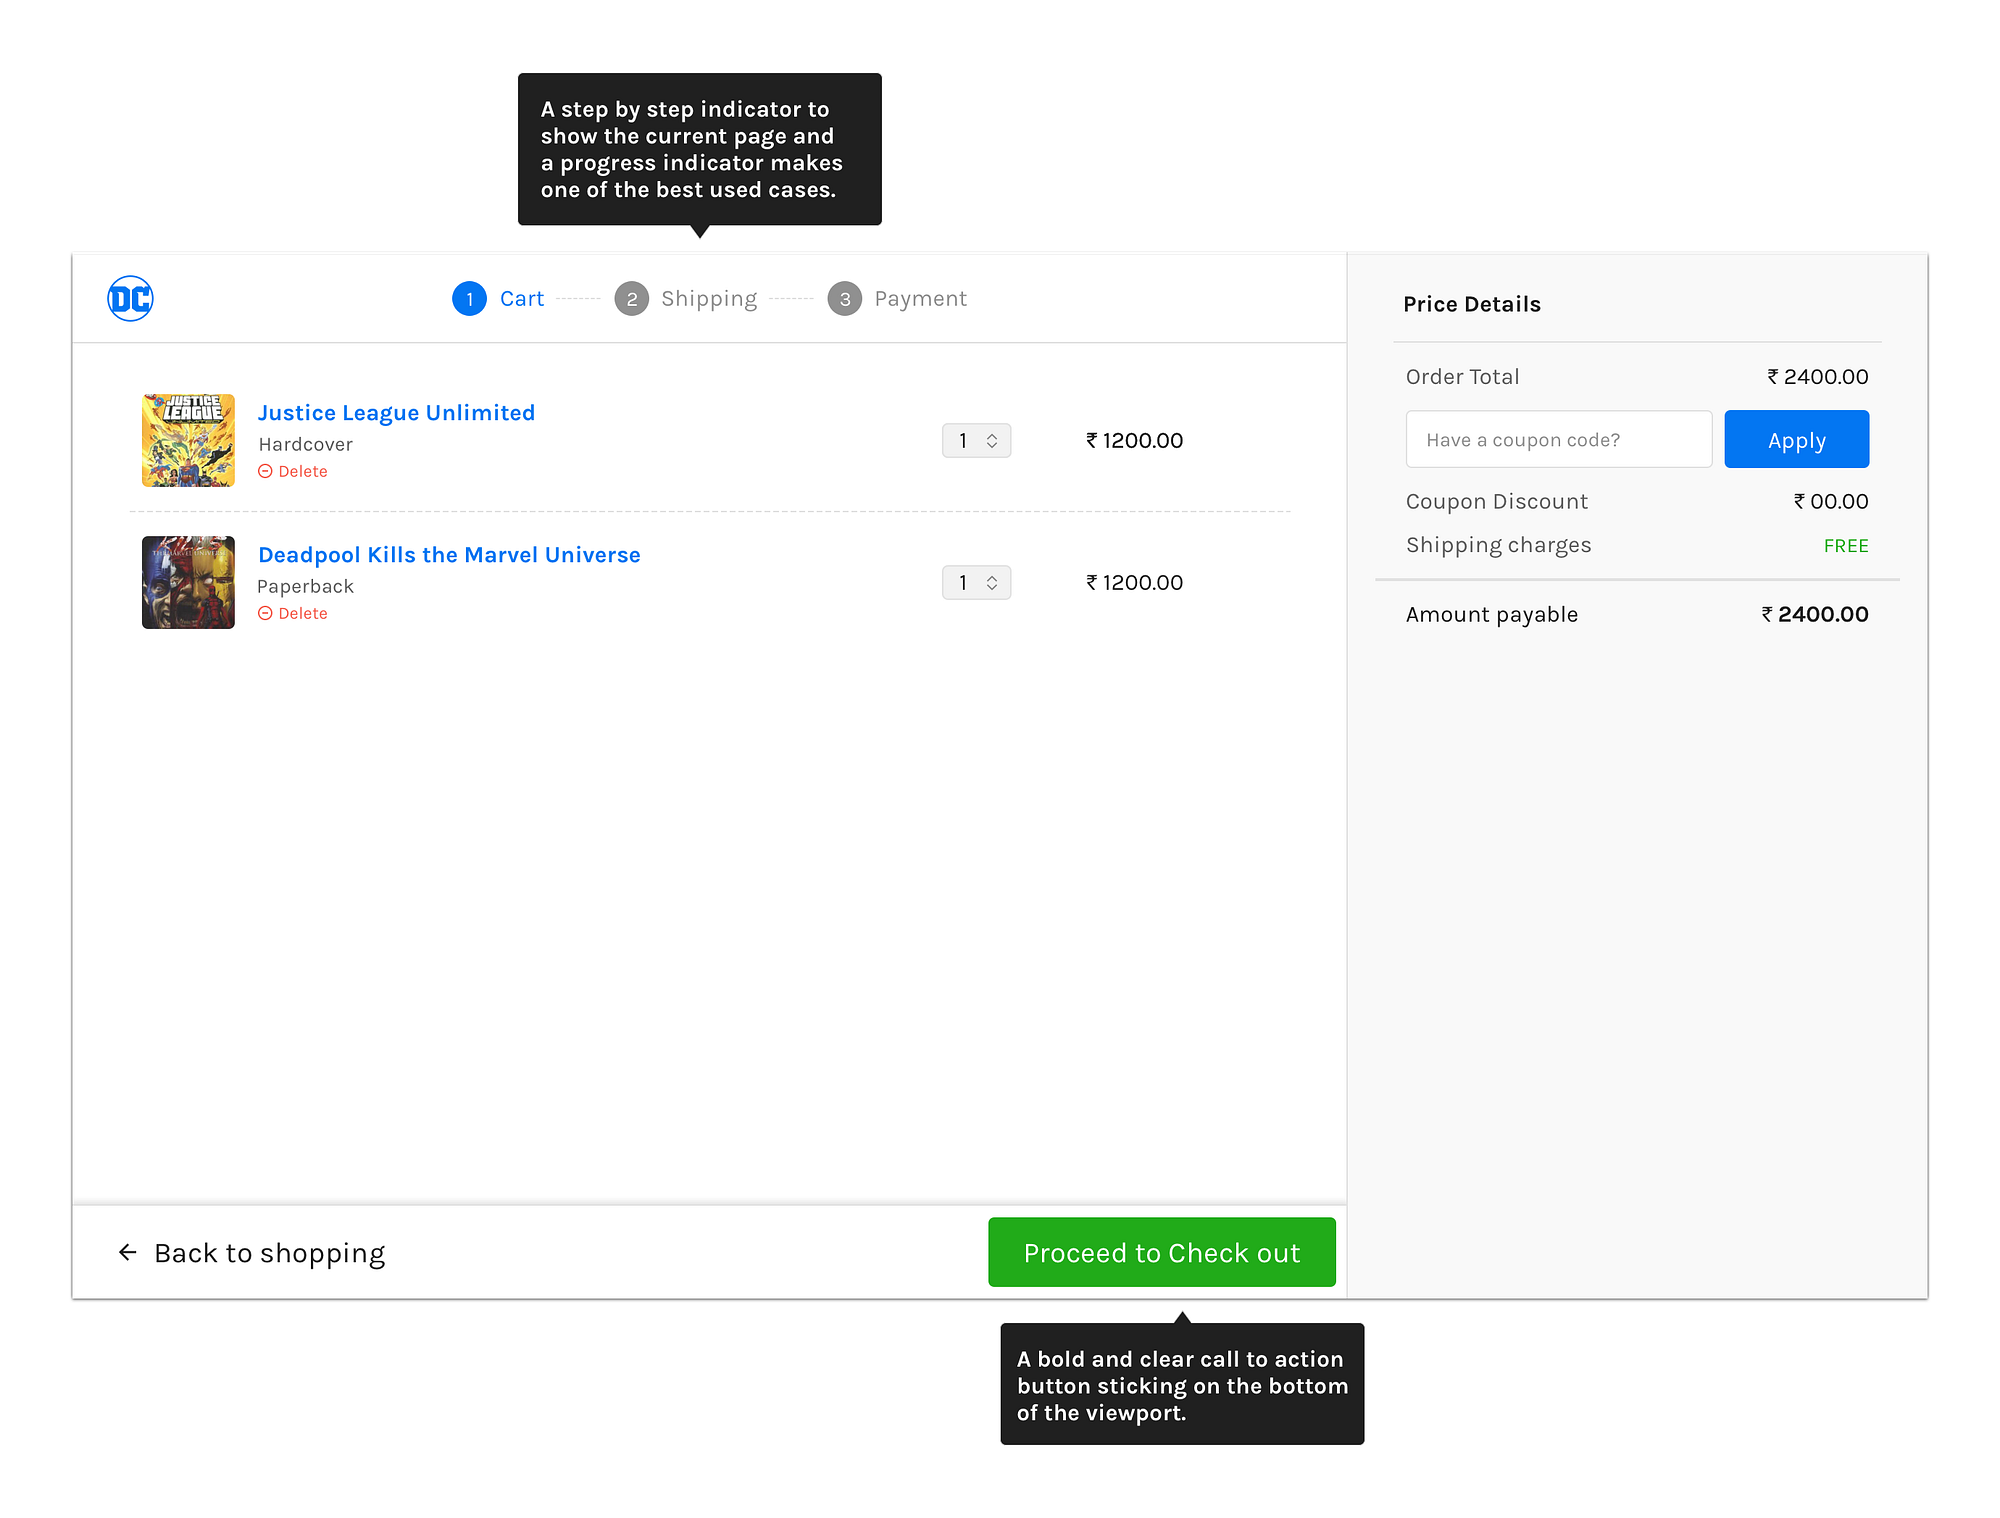
Task: Click the step 3 circle icon
Action: 844,298
